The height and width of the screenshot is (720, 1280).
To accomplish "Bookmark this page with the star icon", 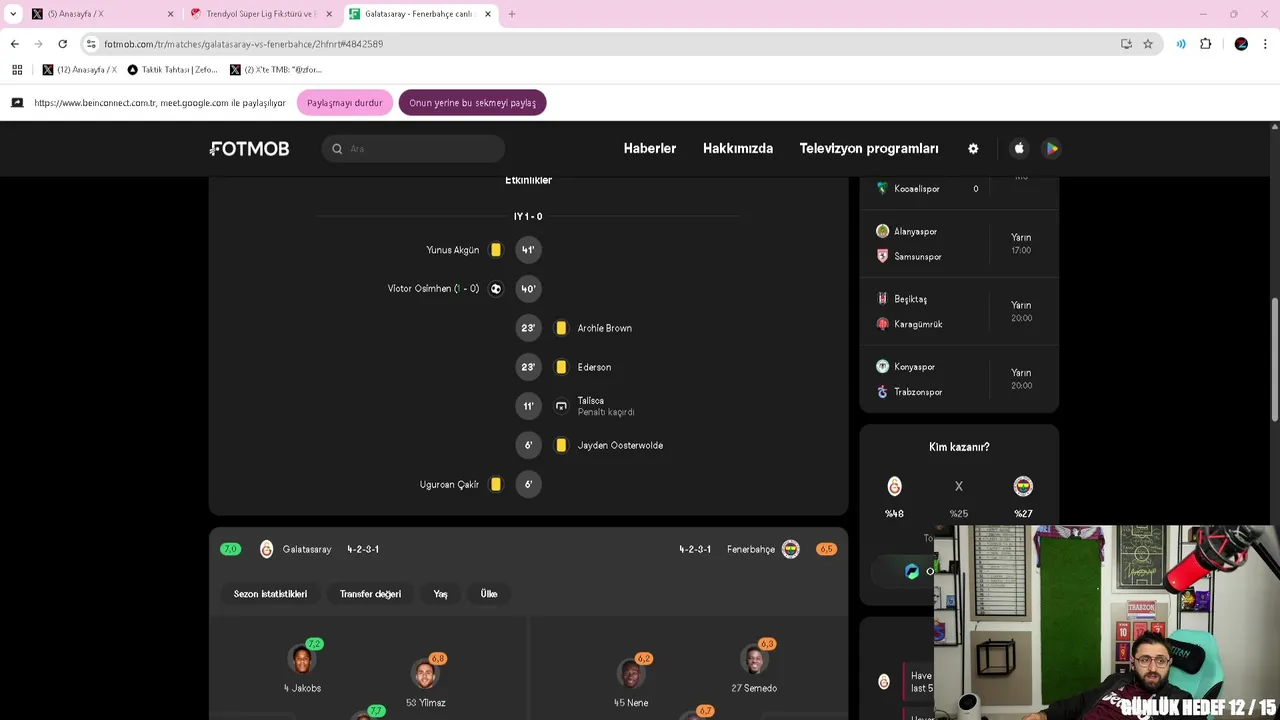I will tap(1148, 44).
